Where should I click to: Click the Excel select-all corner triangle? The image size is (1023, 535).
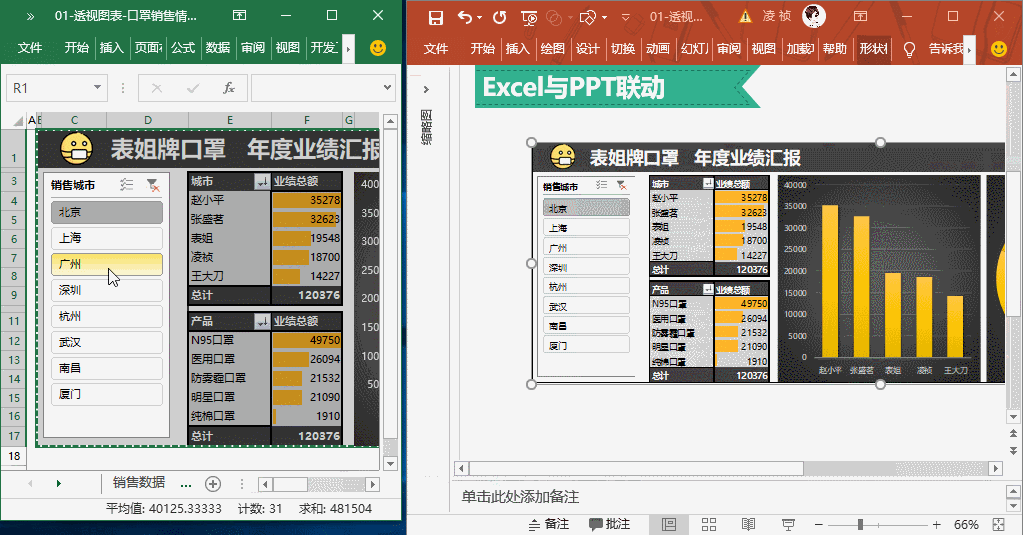tap(18, 120)
